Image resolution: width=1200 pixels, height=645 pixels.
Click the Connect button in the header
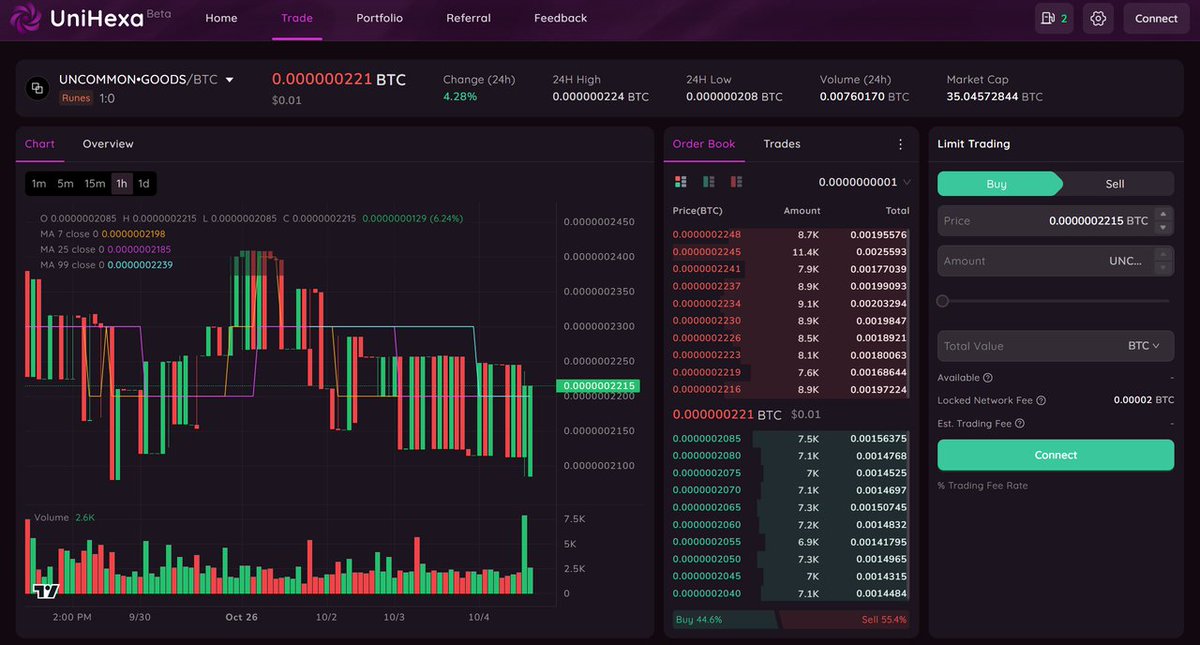click(x=1157, y=18)
